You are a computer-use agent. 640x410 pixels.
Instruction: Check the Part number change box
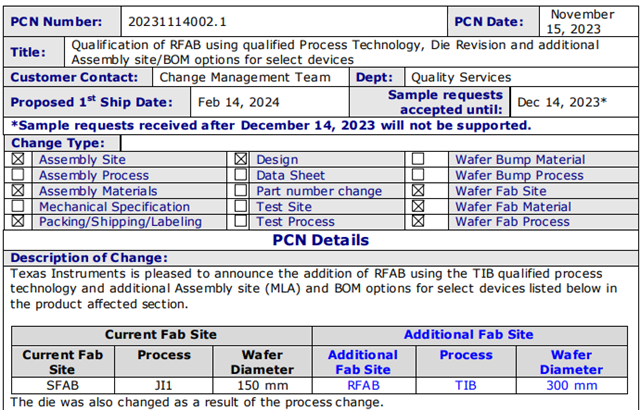click(241, 191)
